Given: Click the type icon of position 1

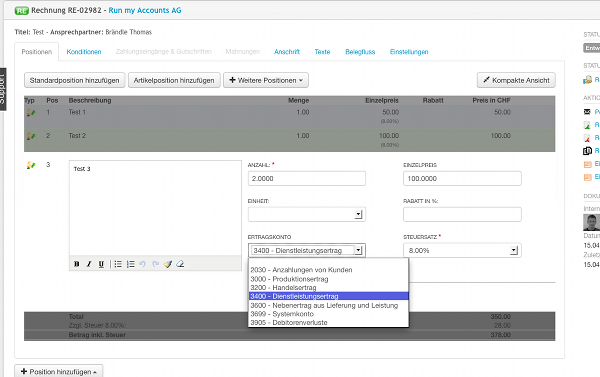Looking at the screenshot, I should tap(31, 113).
